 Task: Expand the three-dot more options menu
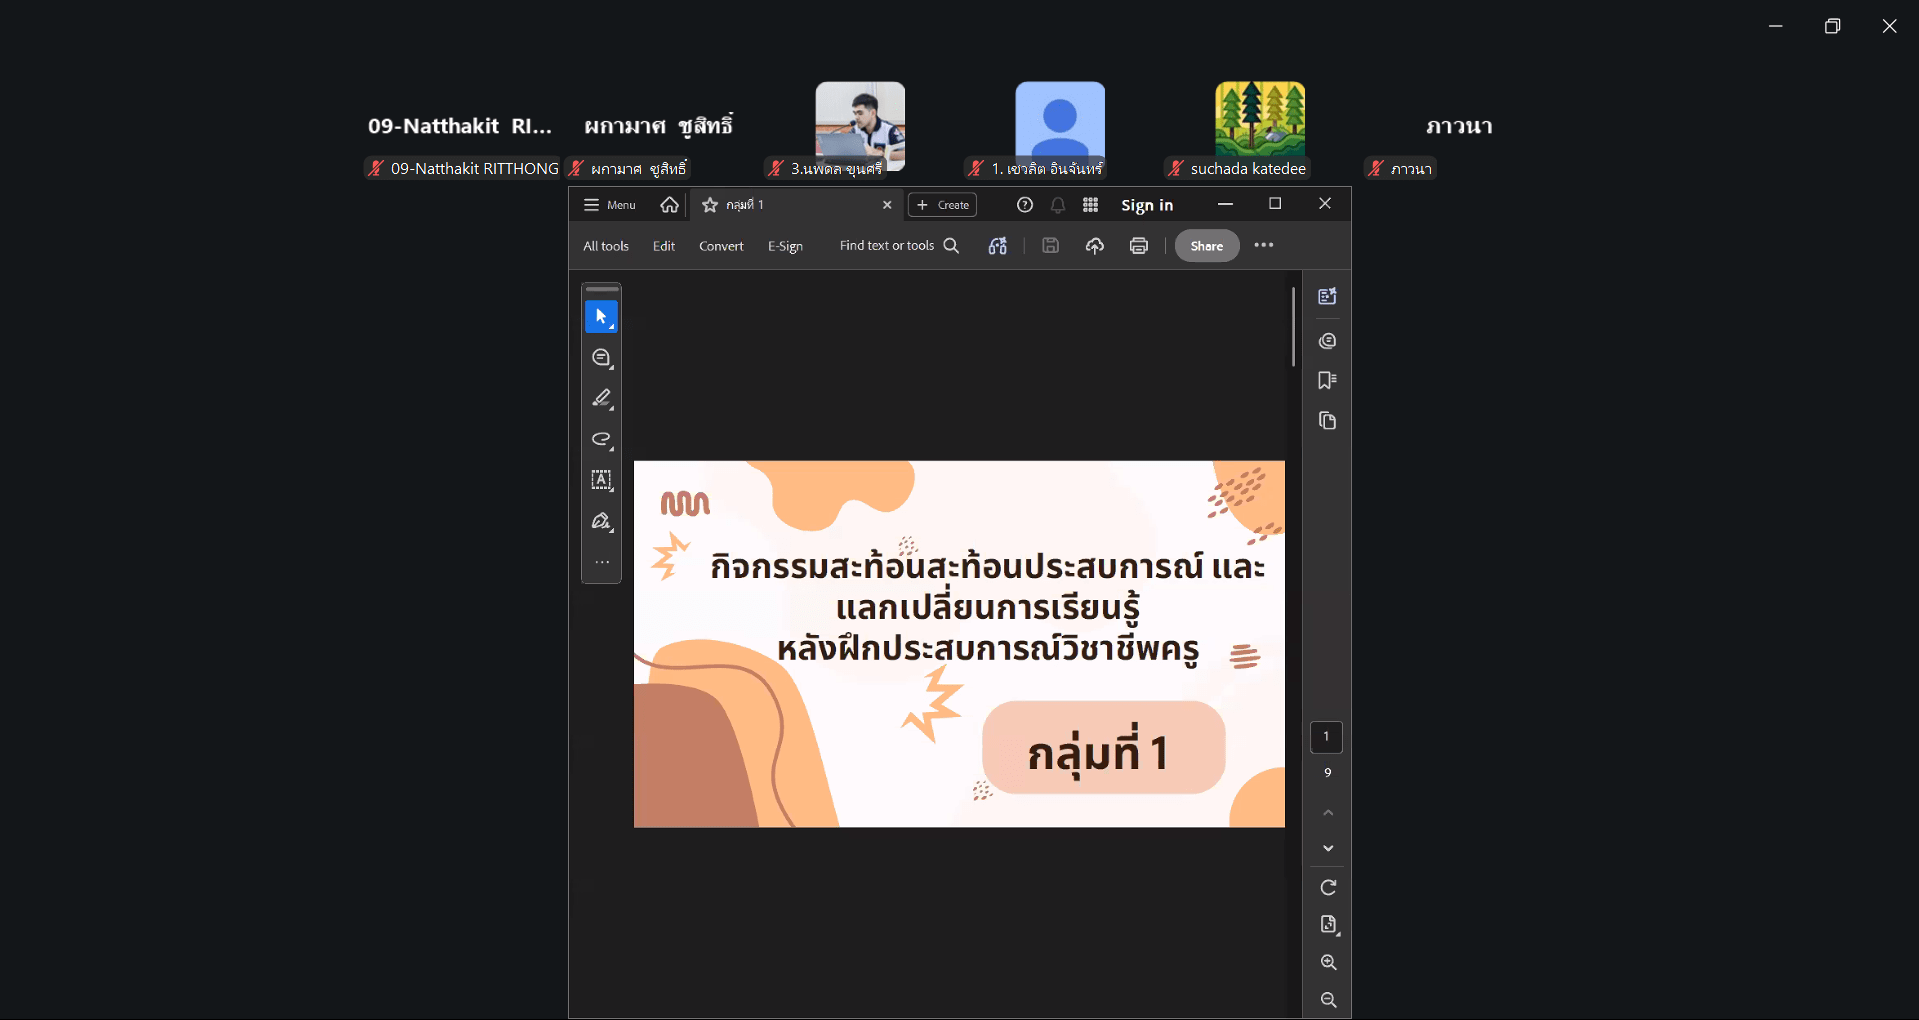tap(1264, 246)
